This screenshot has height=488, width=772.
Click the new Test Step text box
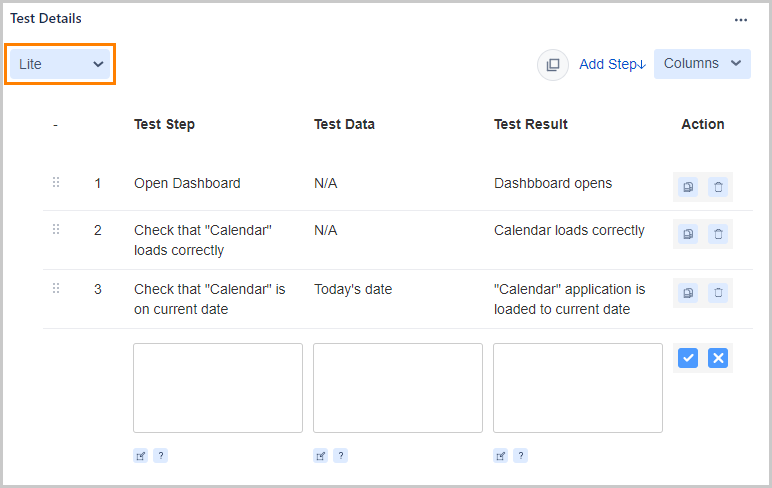pyautogui.click(x=218, y=388)
